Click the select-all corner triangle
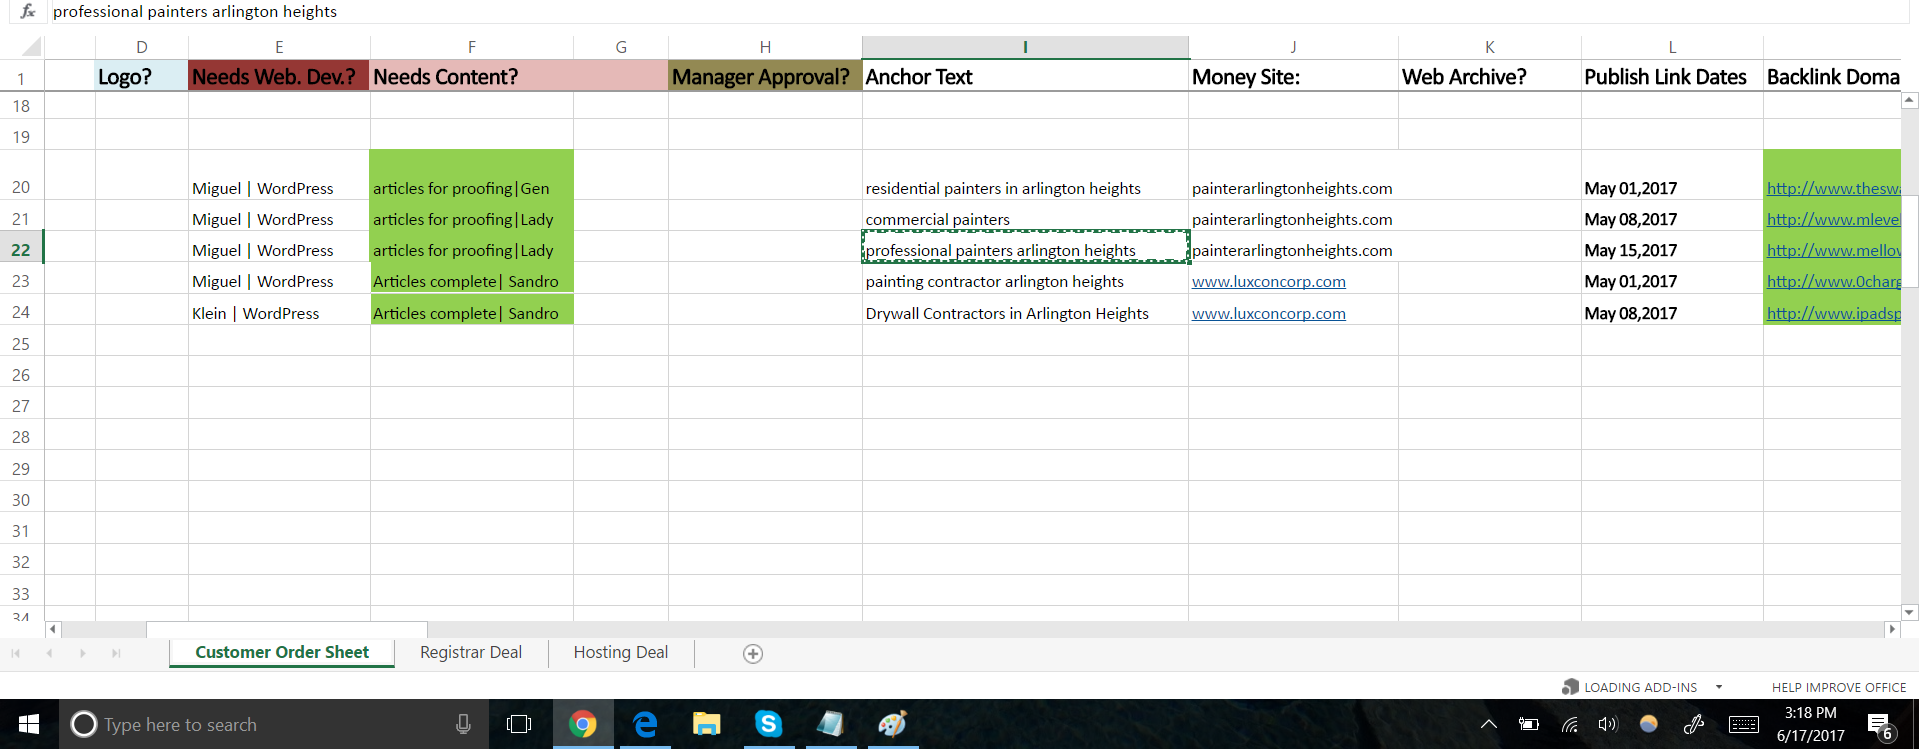 pyautogui.click(x=31, y=47)
